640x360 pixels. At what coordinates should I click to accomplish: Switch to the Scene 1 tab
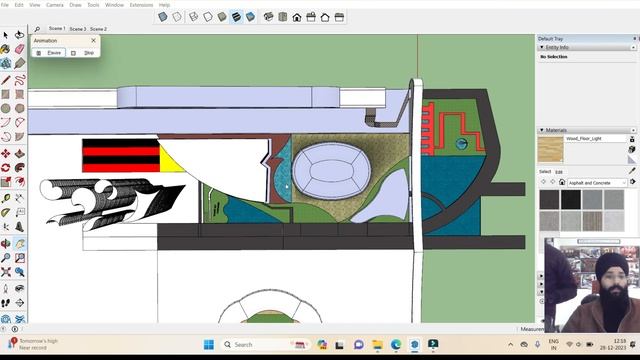coord(57,29)
